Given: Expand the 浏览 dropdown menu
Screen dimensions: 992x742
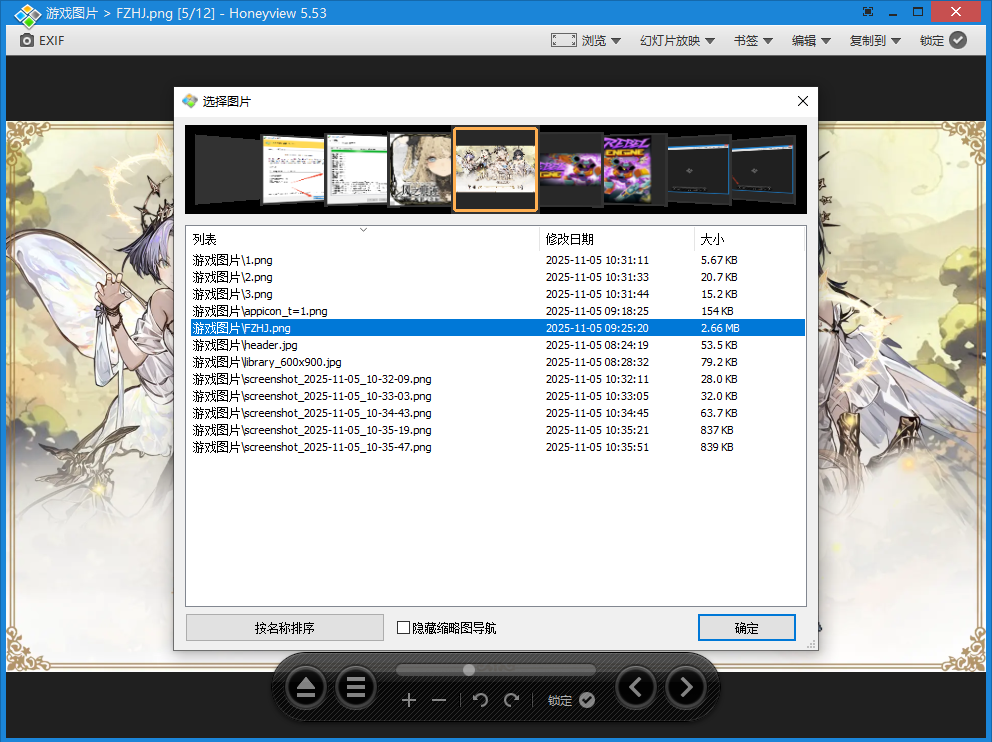Looking at the screenshot, I should tap(586, 40).
